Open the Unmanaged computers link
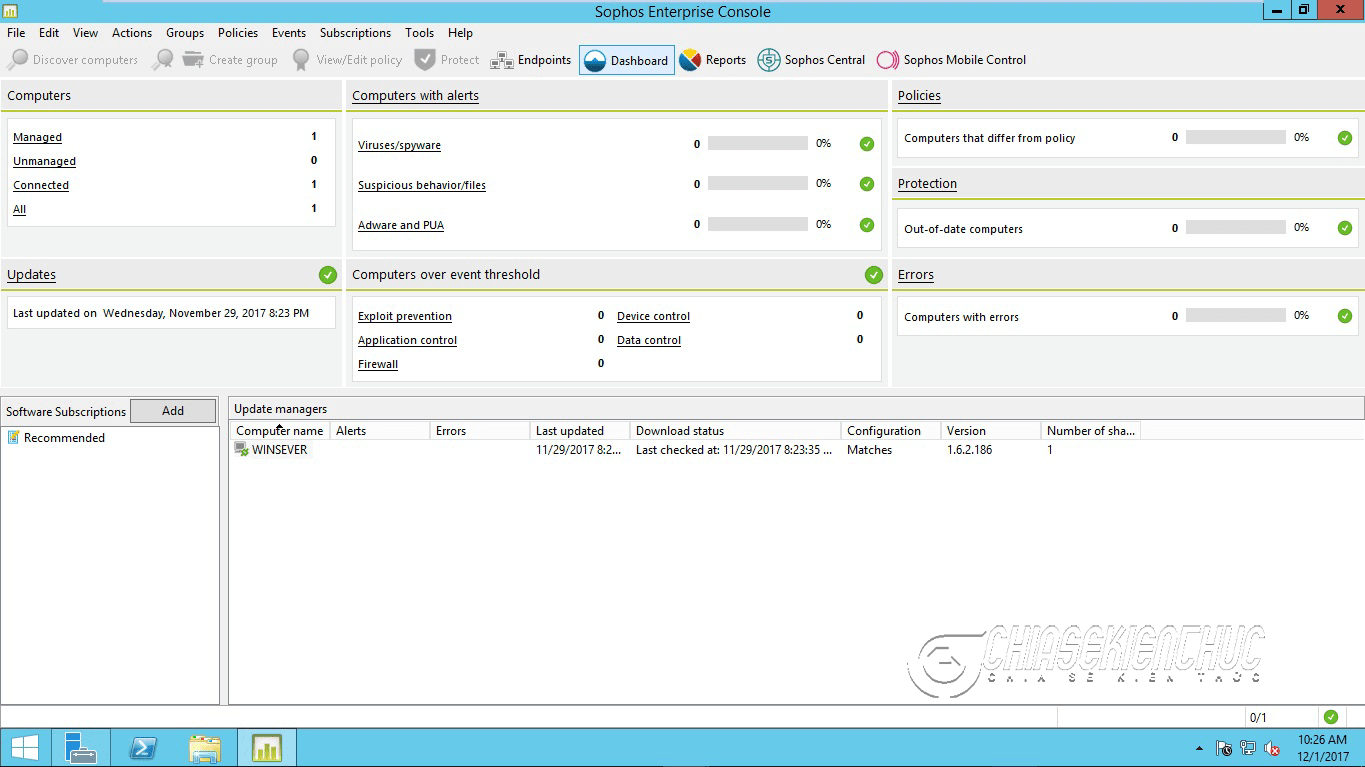This screenshot has width=1365, height=767. point(44,161)
